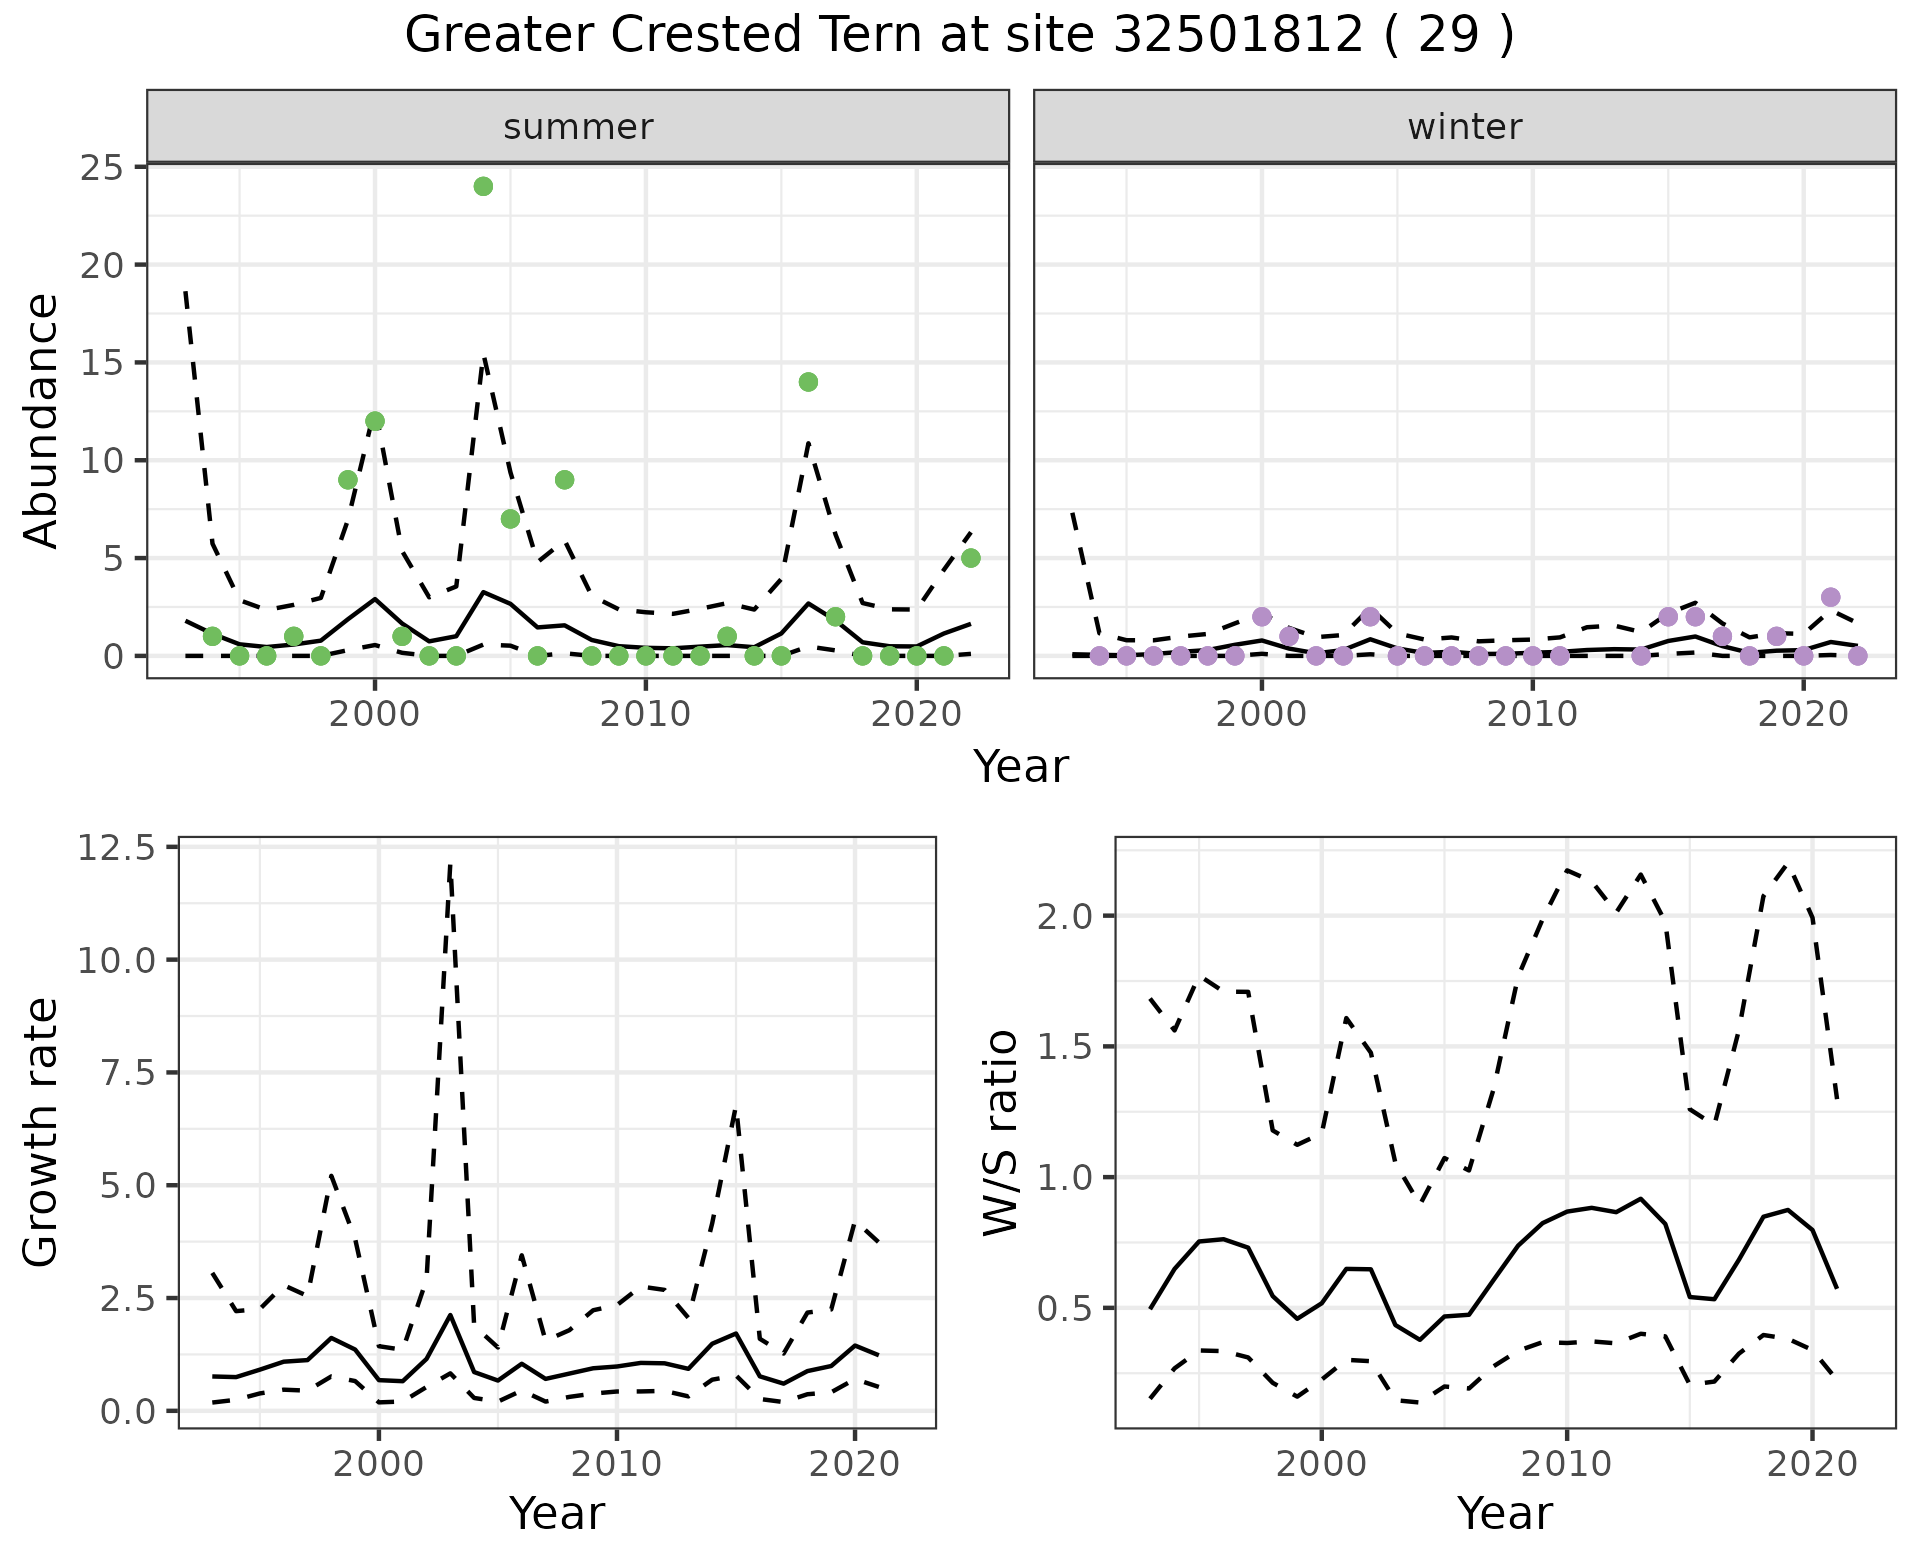Click the winter facet header
Image resolution: width=1920 pixels, height=1560 pixels.
pyautogui.click(x=1464, y=127)
